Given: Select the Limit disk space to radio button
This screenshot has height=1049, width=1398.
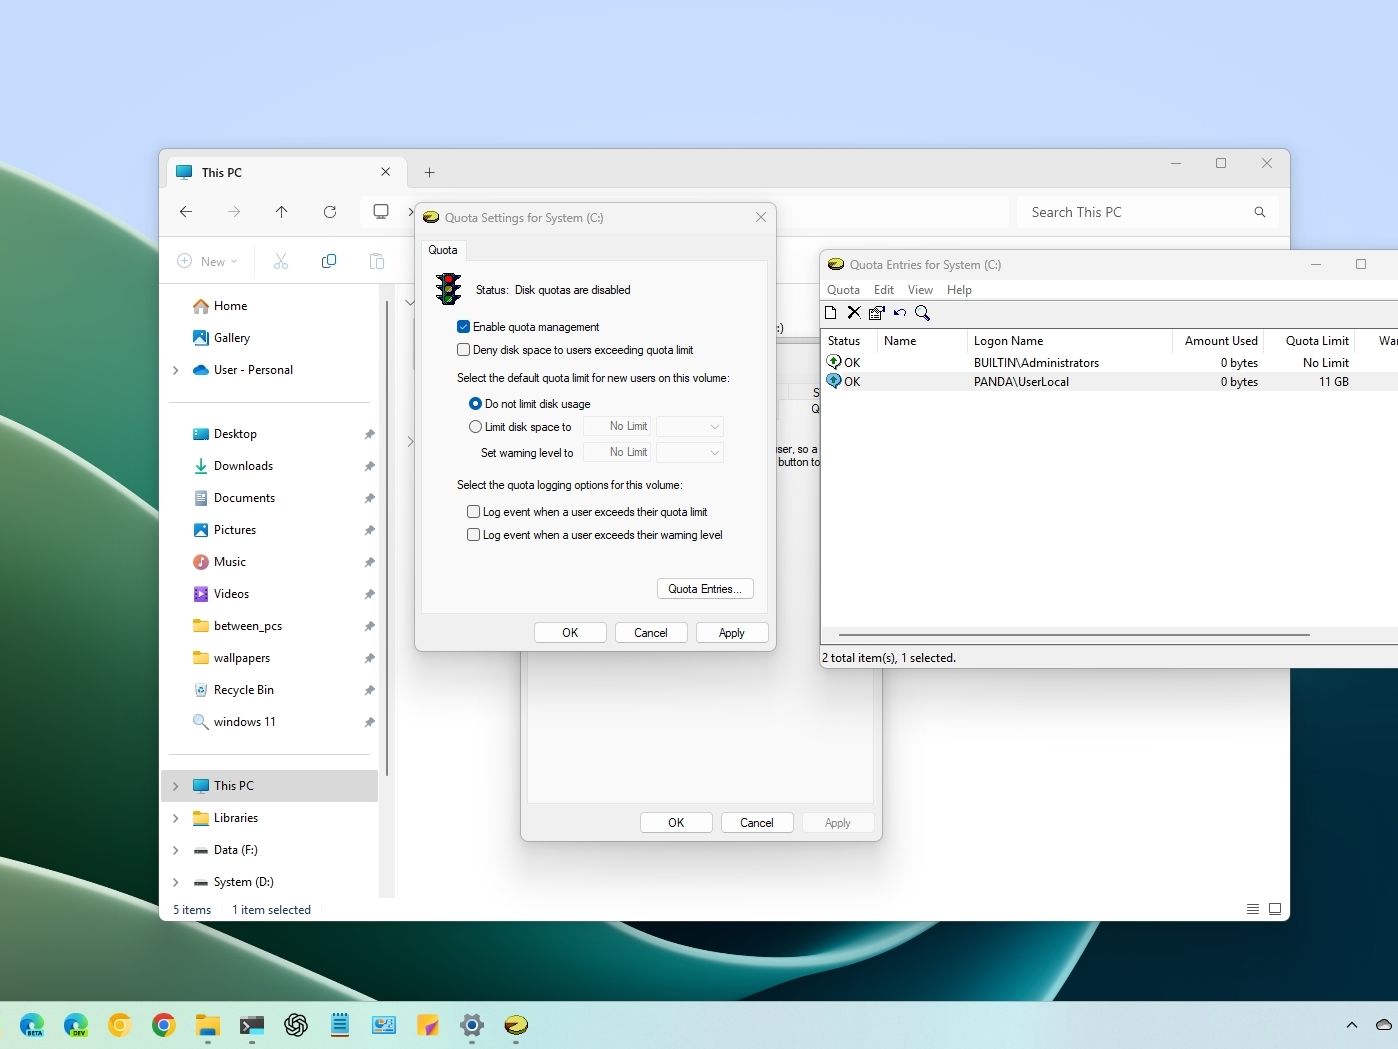Looking at the screenshot, I should point(476,427).
